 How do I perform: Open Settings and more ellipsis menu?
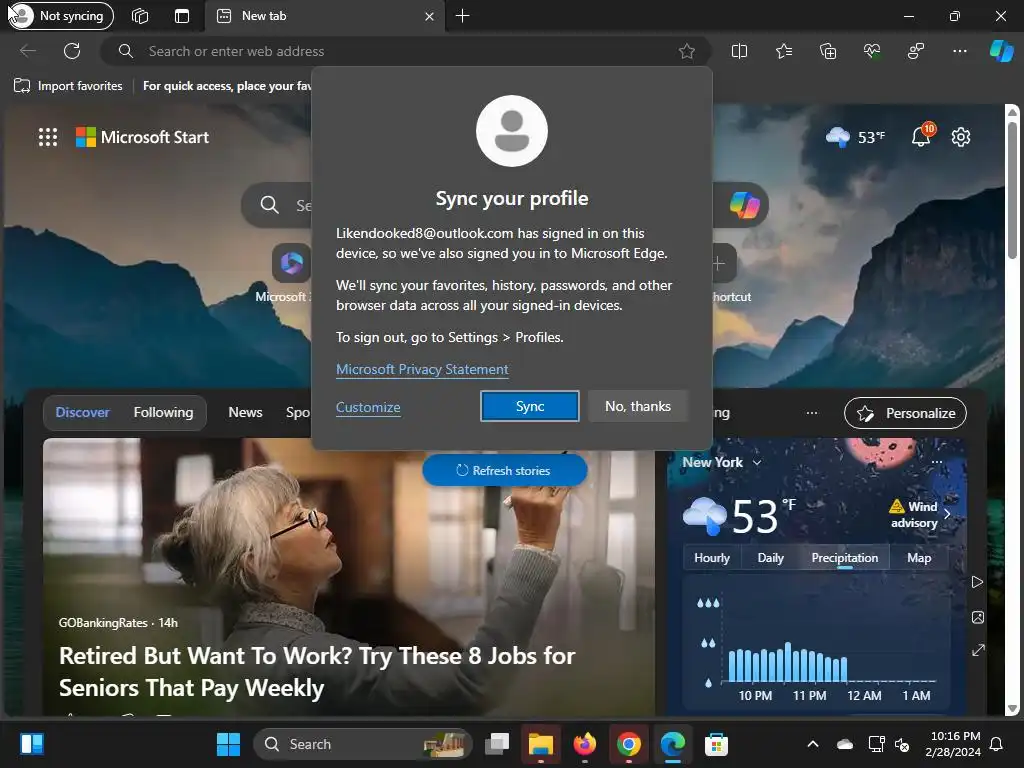tap(959, 51)
